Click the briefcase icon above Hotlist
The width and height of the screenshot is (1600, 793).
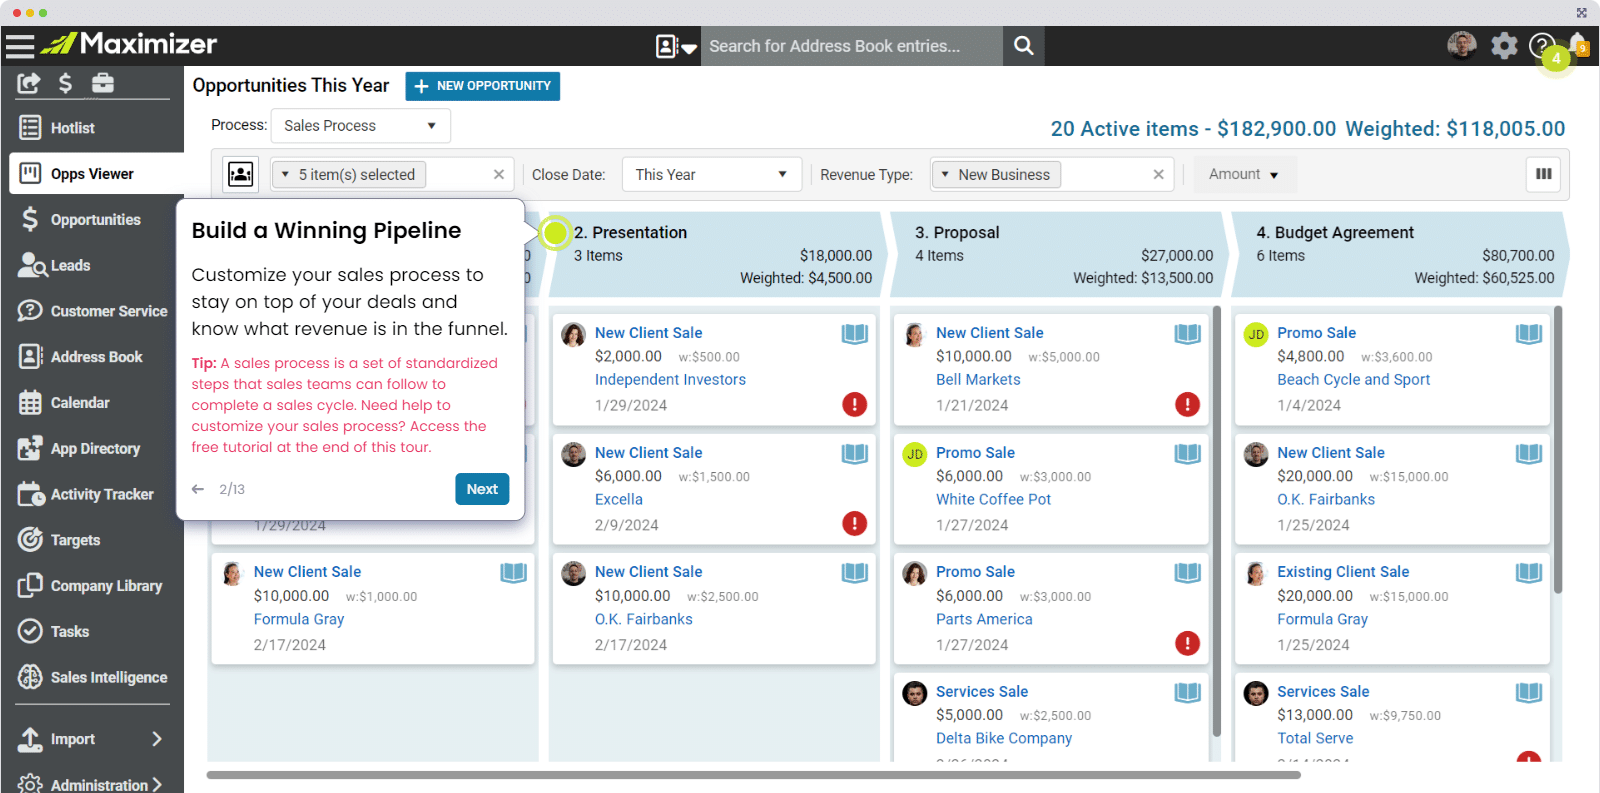(103, 83)
